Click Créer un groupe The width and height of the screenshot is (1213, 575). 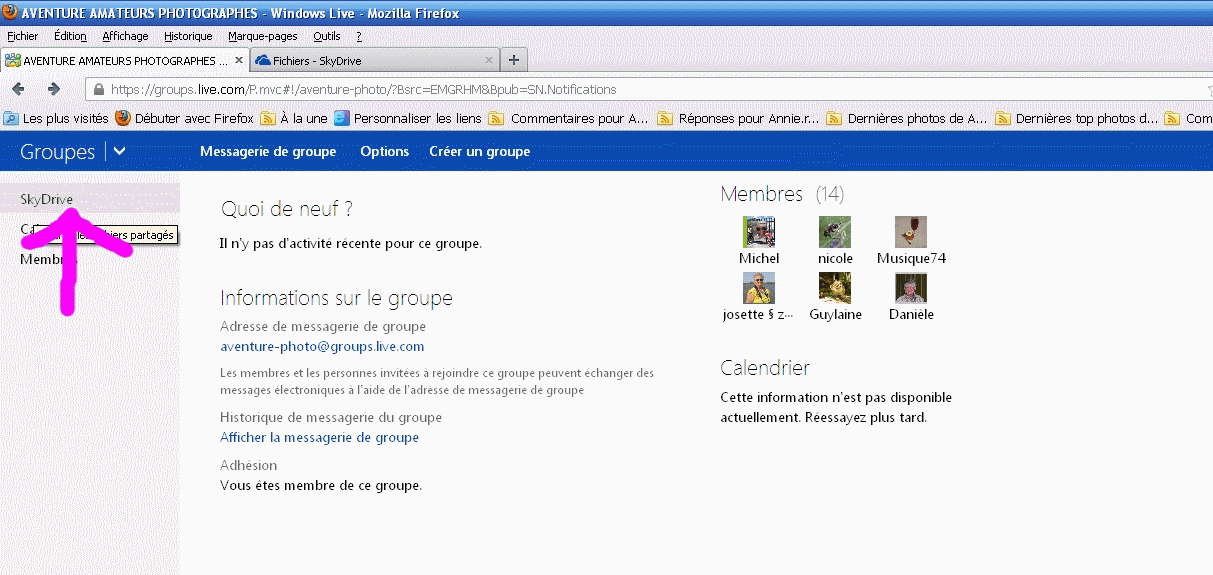pyautogui.click(x=480, y=152)
